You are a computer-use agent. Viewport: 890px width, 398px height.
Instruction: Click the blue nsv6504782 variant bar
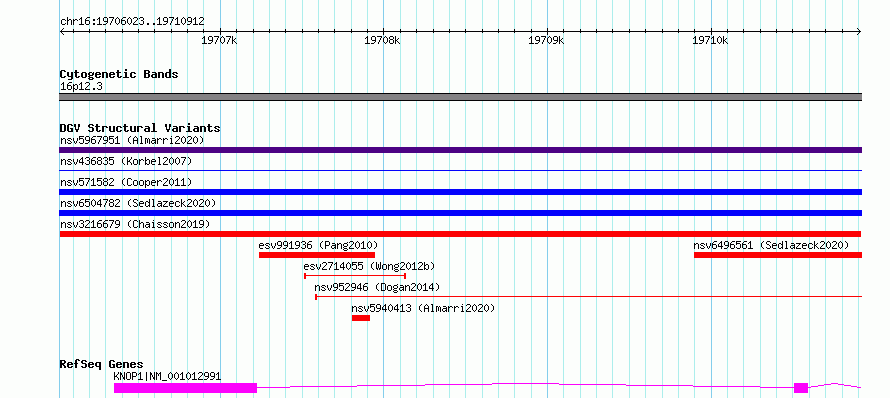coord(460,213)
